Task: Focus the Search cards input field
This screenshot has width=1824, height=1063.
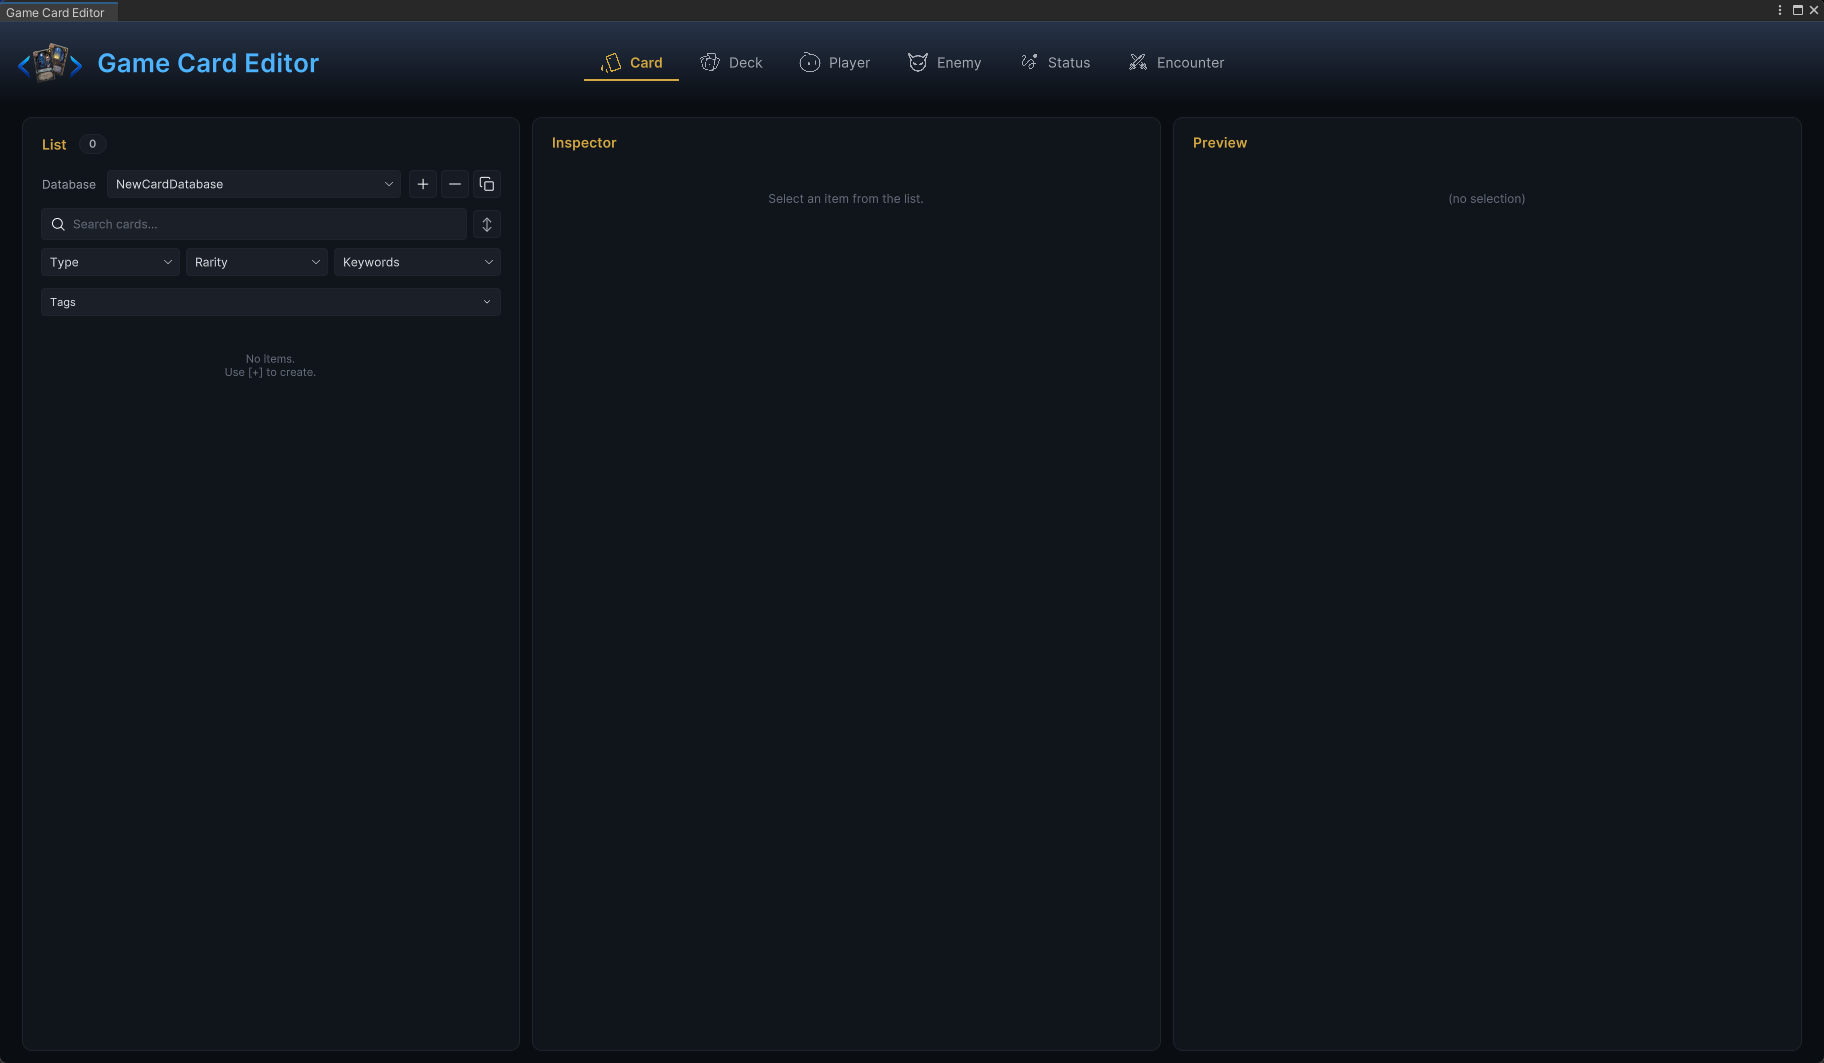Action: click(x=254, y=224)
